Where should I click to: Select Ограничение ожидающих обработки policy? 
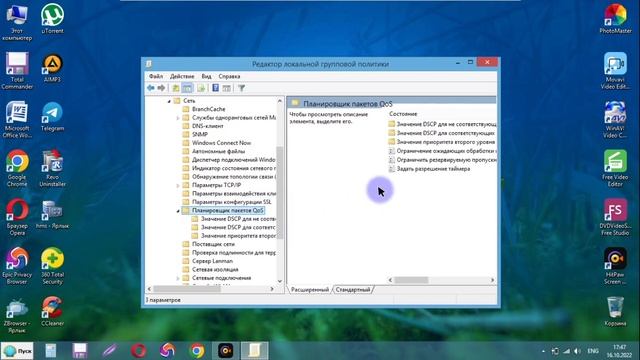(446, 151)
